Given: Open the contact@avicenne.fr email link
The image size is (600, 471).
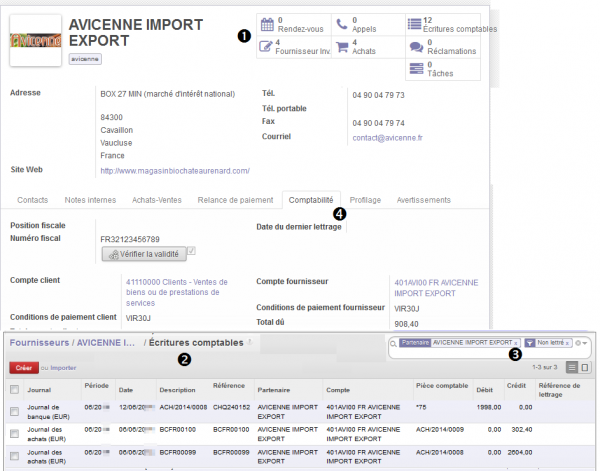Looking at the screenshot, I should pos(387,138).
